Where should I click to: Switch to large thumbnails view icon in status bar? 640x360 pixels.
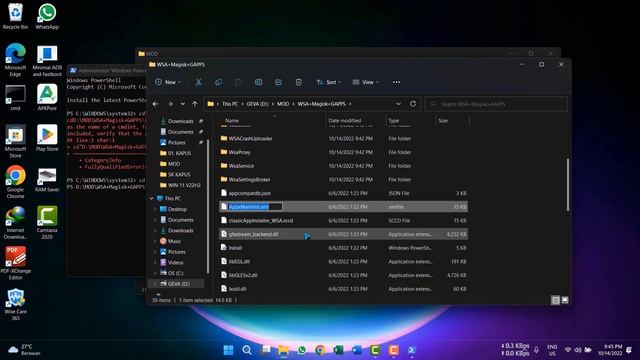565,300
